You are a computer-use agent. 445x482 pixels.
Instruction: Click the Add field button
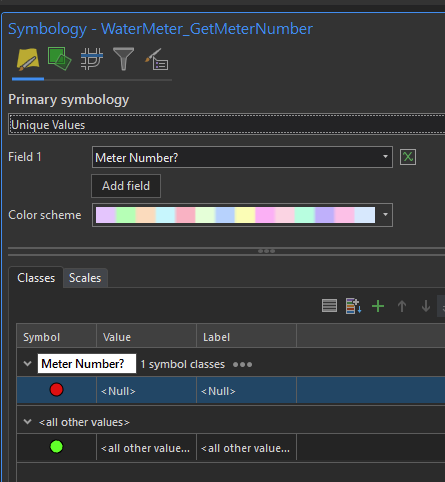click(x=126, y=186)
